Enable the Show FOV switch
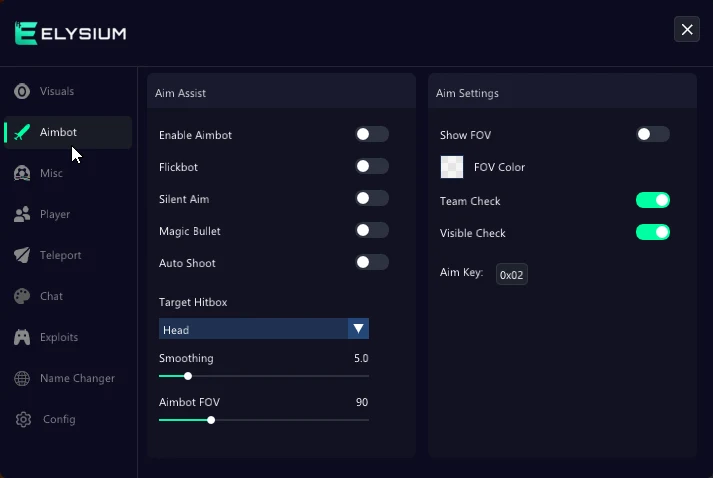The image size is (713, 478). pyautogui.click(x=653, y=135)
